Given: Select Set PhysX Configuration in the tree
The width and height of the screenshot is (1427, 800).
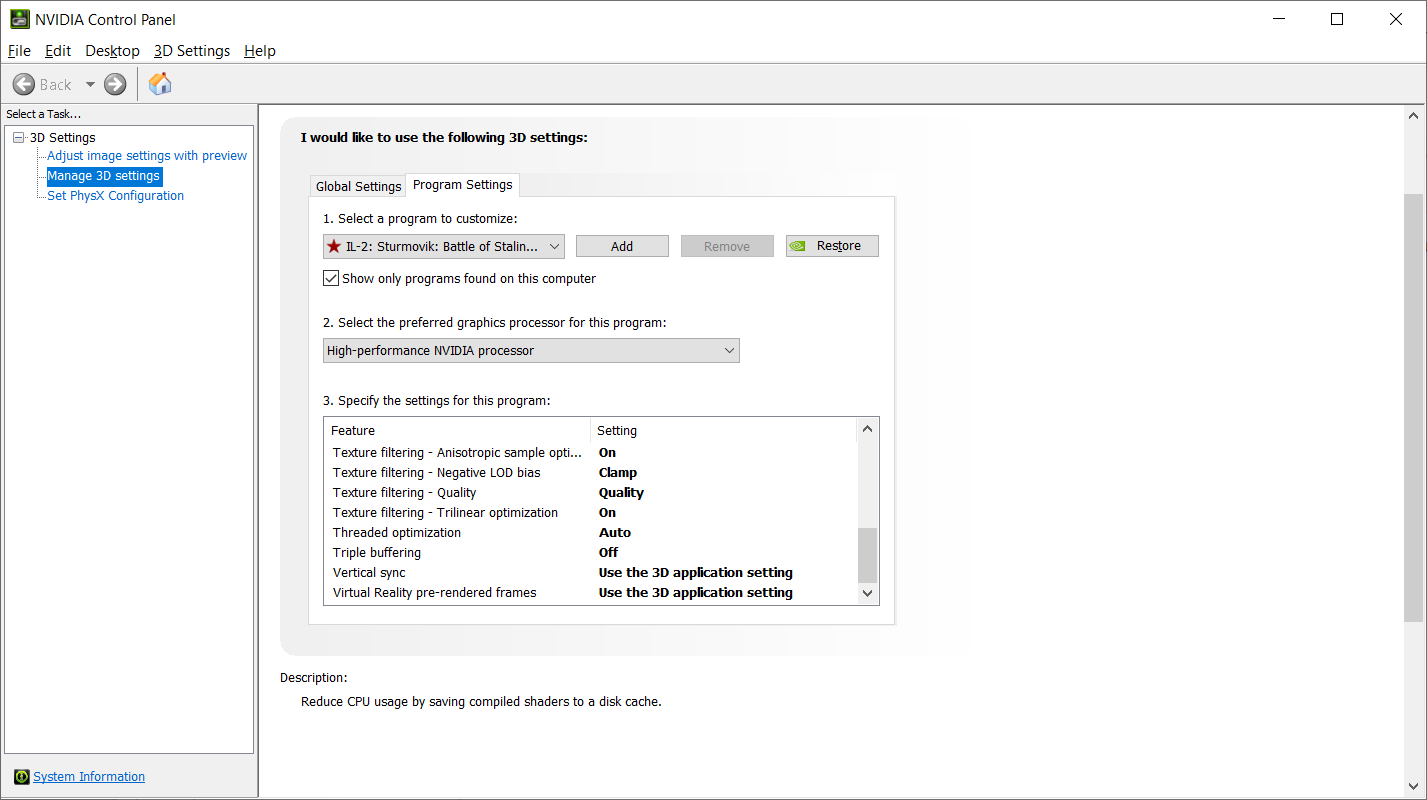Looking at the screenshot, I should point(116,196).
